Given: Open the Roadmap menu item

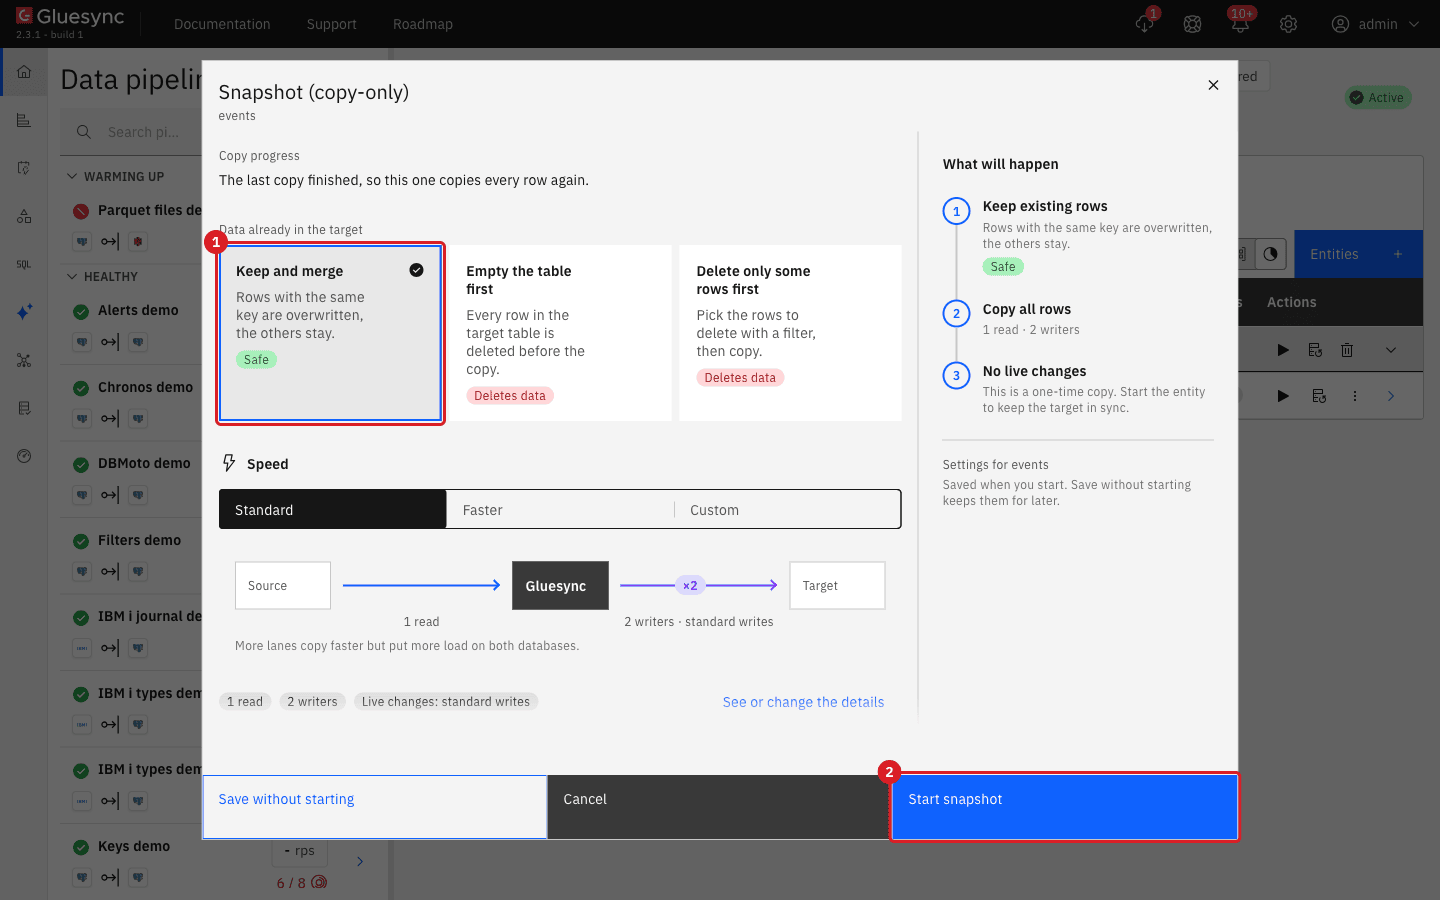Looking at the screenshot, I should click(423, 24).
